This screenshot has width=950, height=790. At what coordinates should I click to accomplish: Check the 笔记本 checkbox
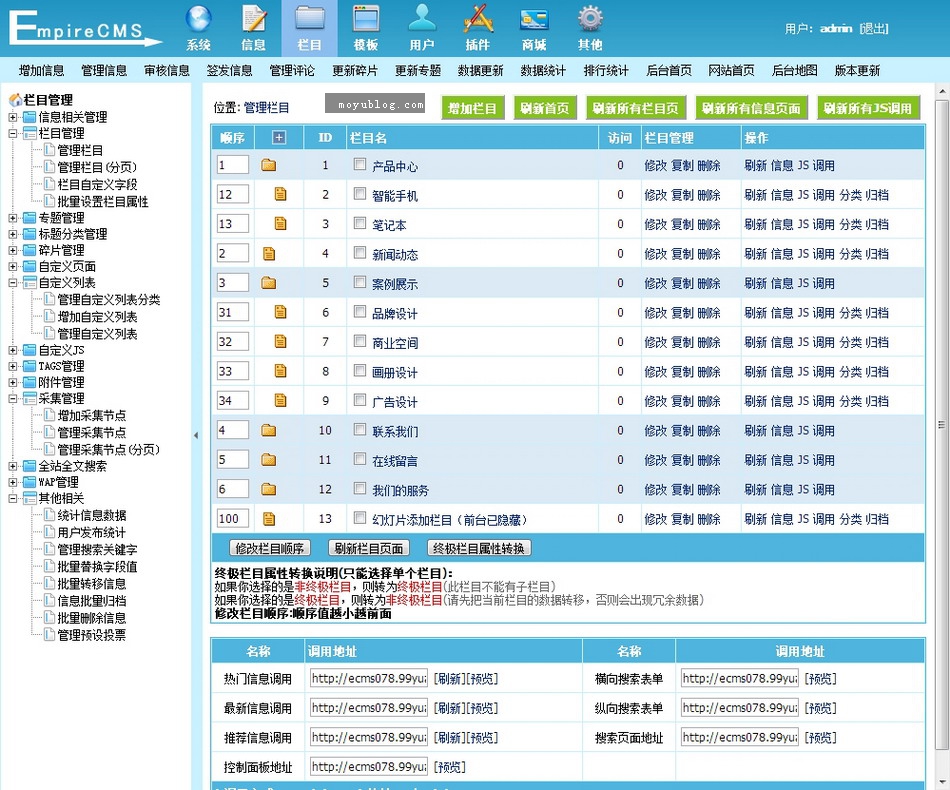360,223
